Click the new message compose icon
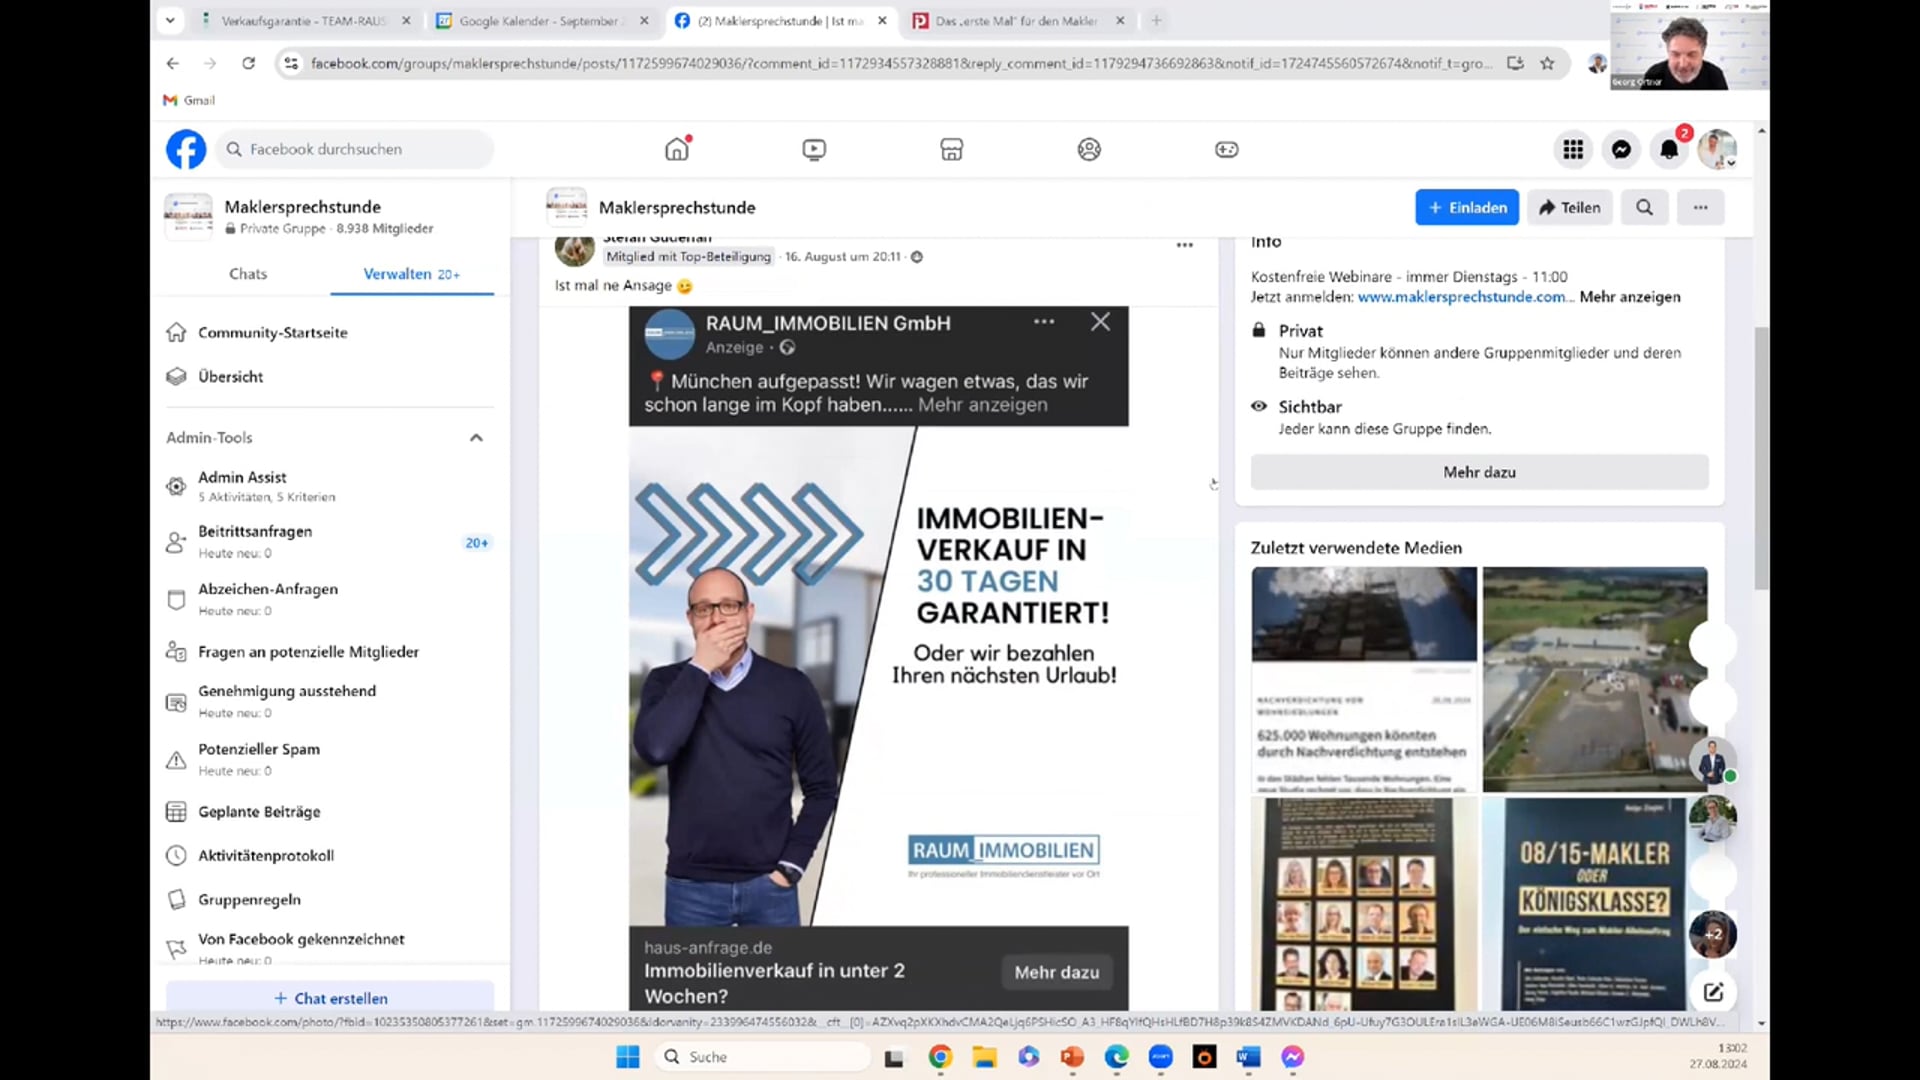Image resolution: width=1920 pixels, height=1080 pixels. pyautogui.click(x=1713, y=992)
